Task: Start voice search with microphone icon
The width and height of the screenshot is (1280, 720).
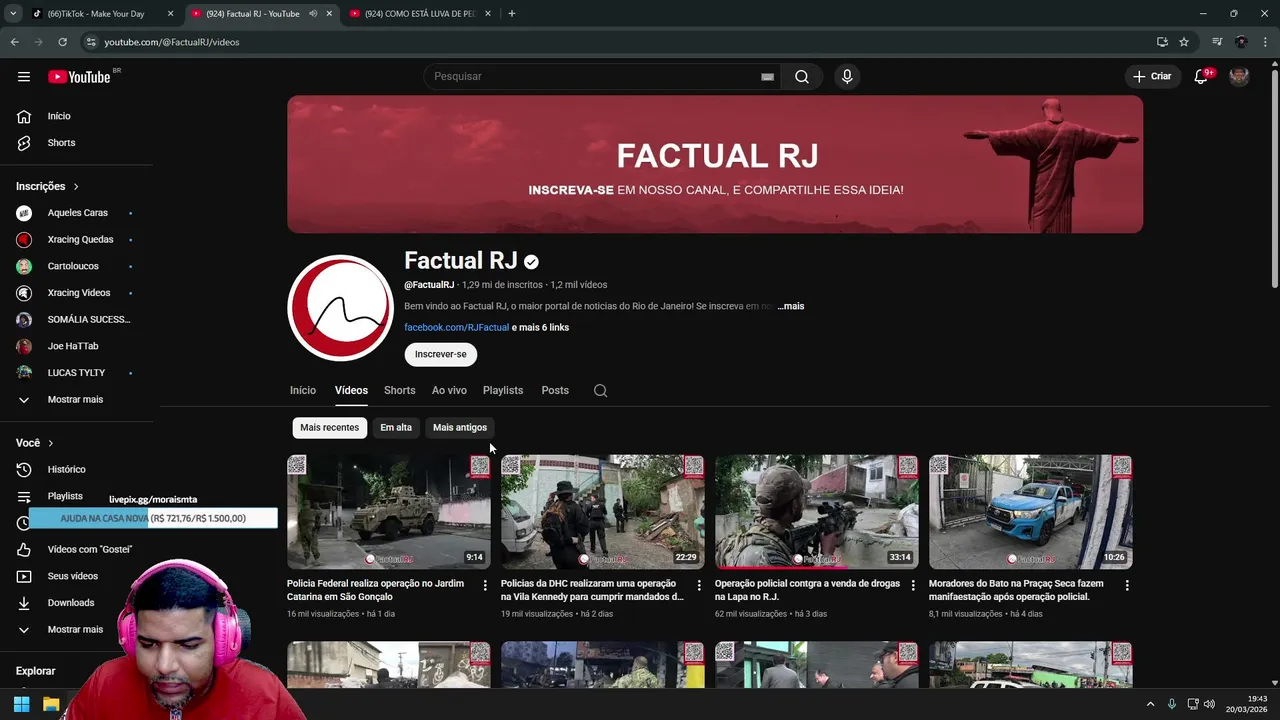Action: 847,77
